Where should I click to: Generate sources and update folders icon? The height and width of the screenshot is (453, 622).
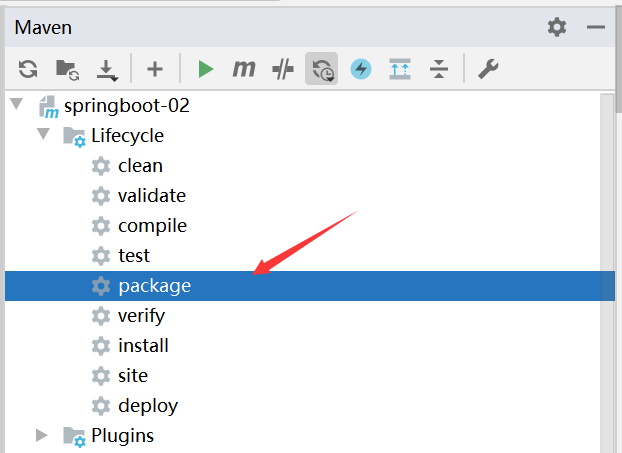[67, 69]
